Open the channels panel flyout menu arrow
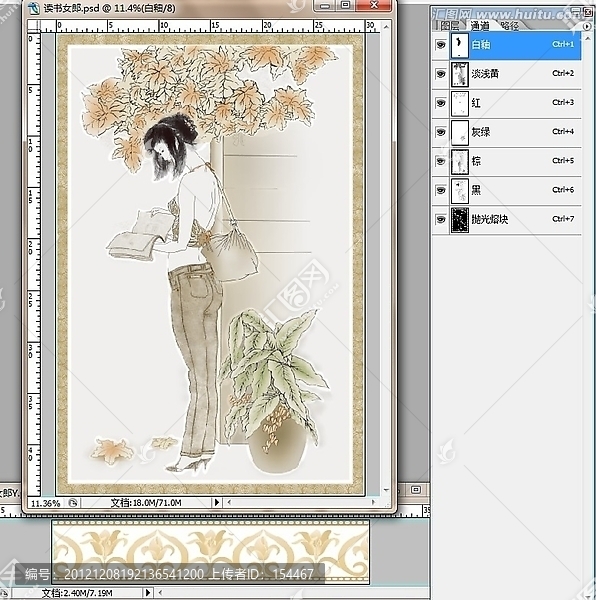The width and height of the screenshot is (596, 600). 587,26
